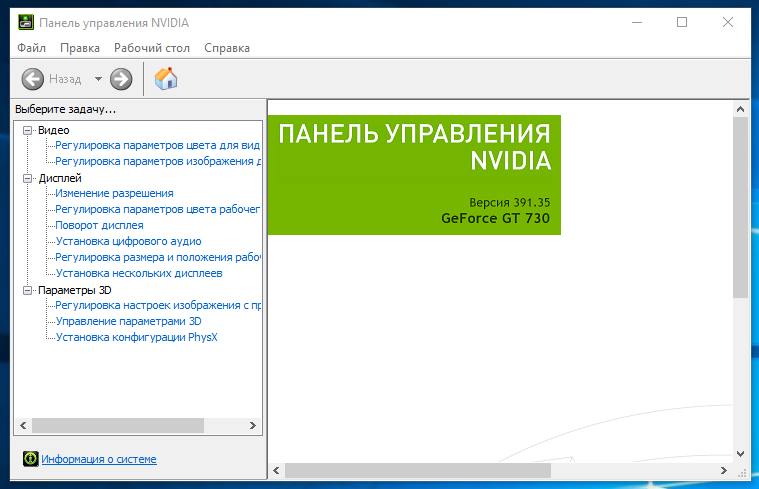
Task: Click the Back arrow icon
Action: pyautogui.click(x=32, y=79)
